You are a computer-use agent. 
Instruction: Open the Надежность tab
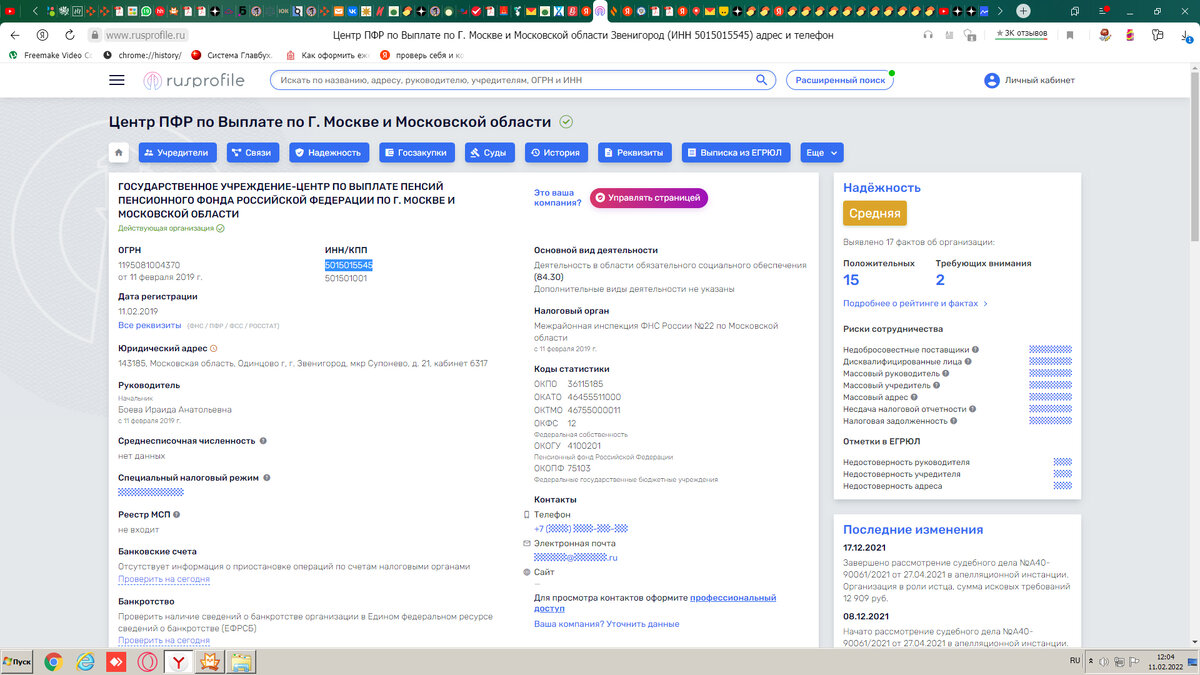click(x=327, y=153)
